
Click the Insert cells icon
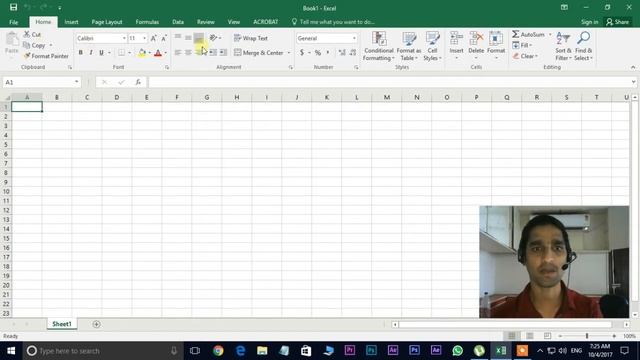click(456, 39)
